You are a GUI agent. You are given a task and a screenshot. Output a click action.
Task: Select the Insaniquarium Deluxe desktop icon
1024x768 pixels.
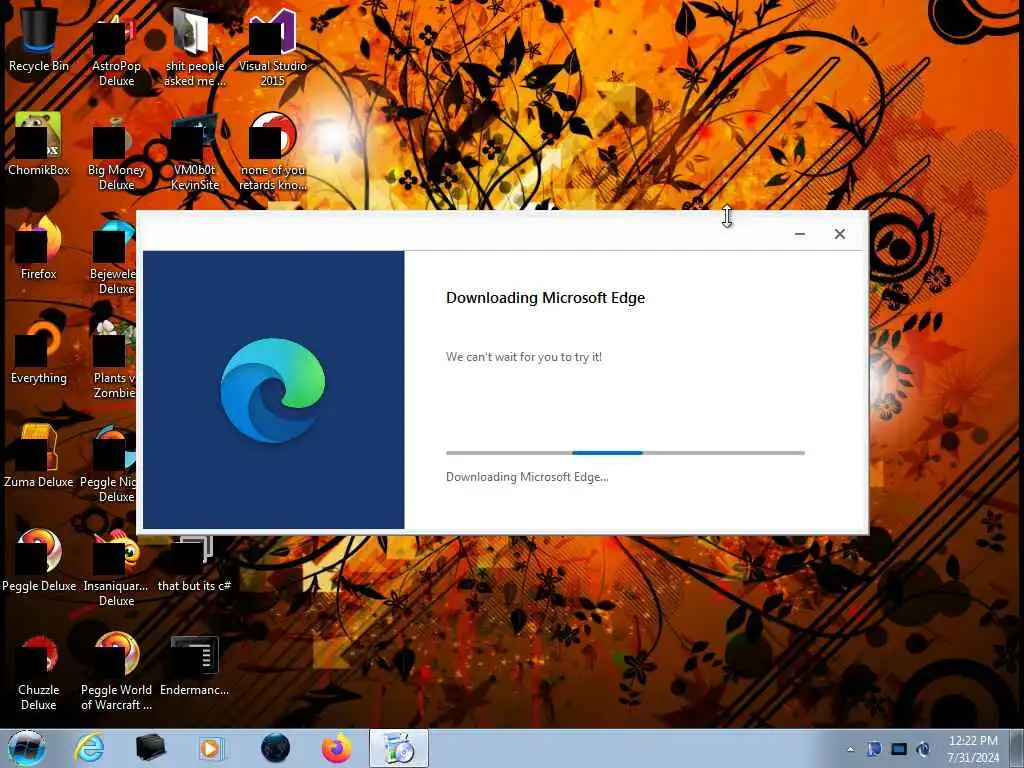tap(116, 568)
